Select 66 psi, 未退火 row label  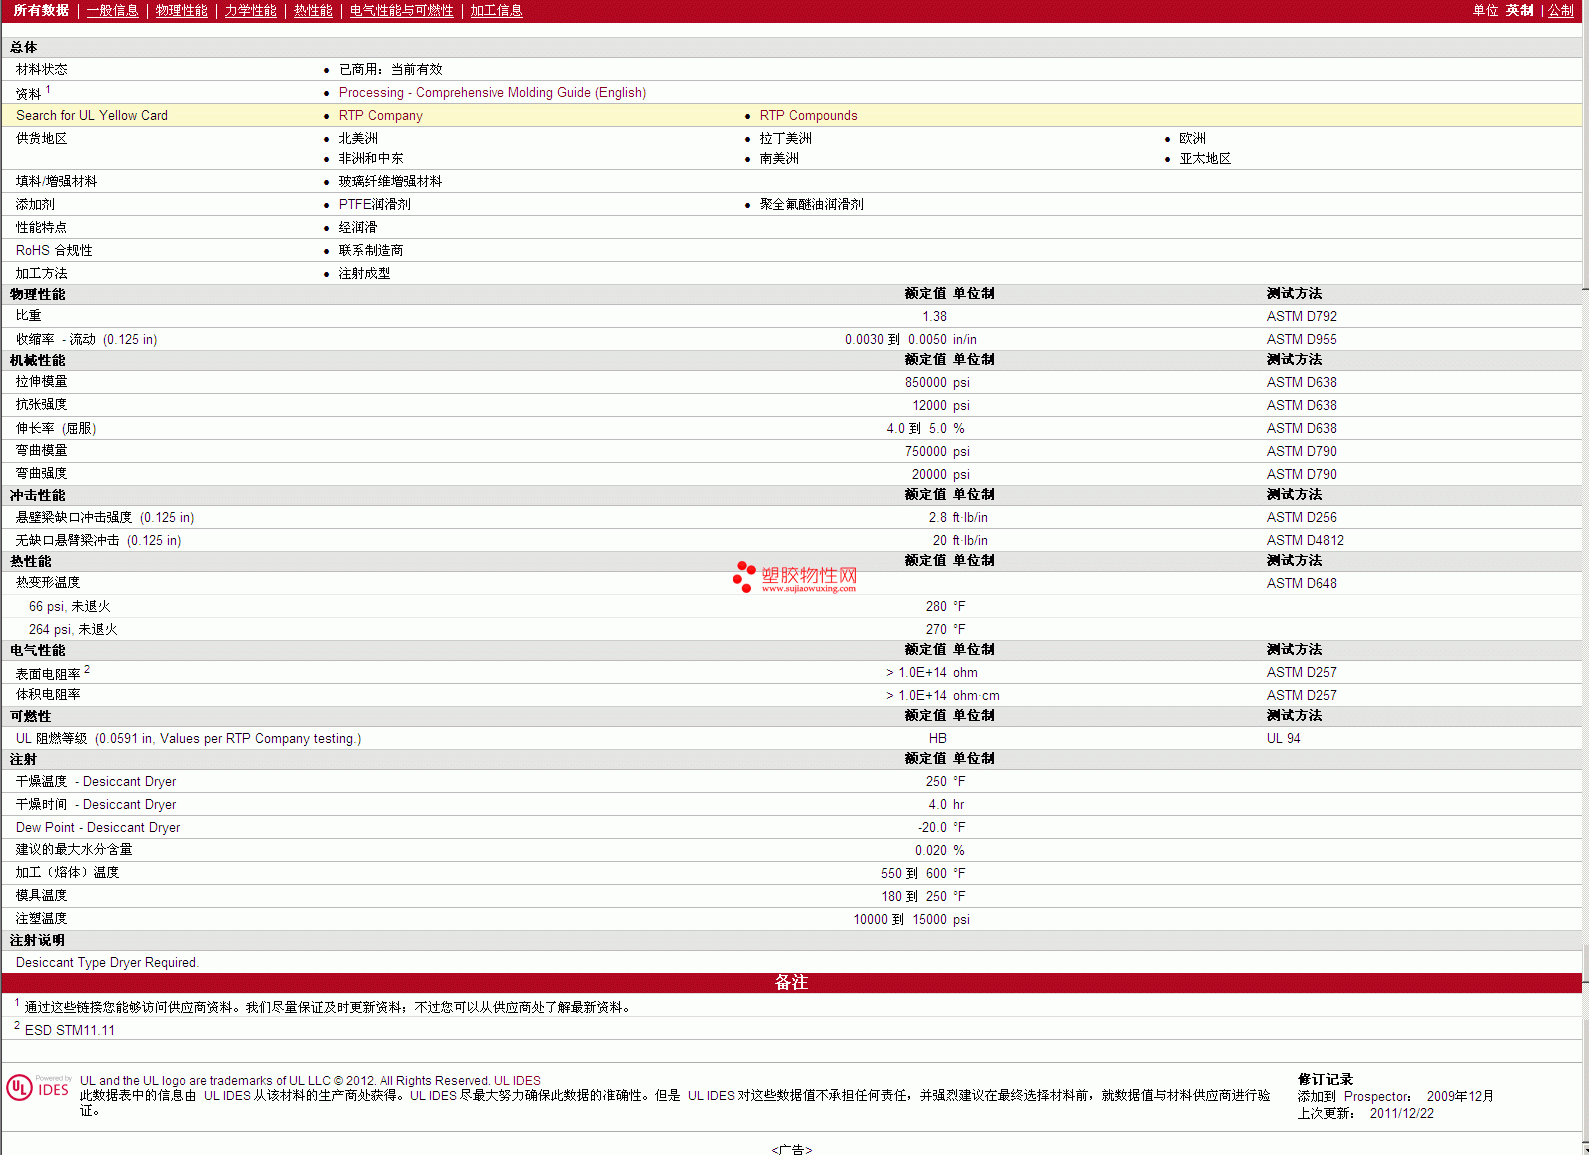pyautogui.click(x=69, y=606)
